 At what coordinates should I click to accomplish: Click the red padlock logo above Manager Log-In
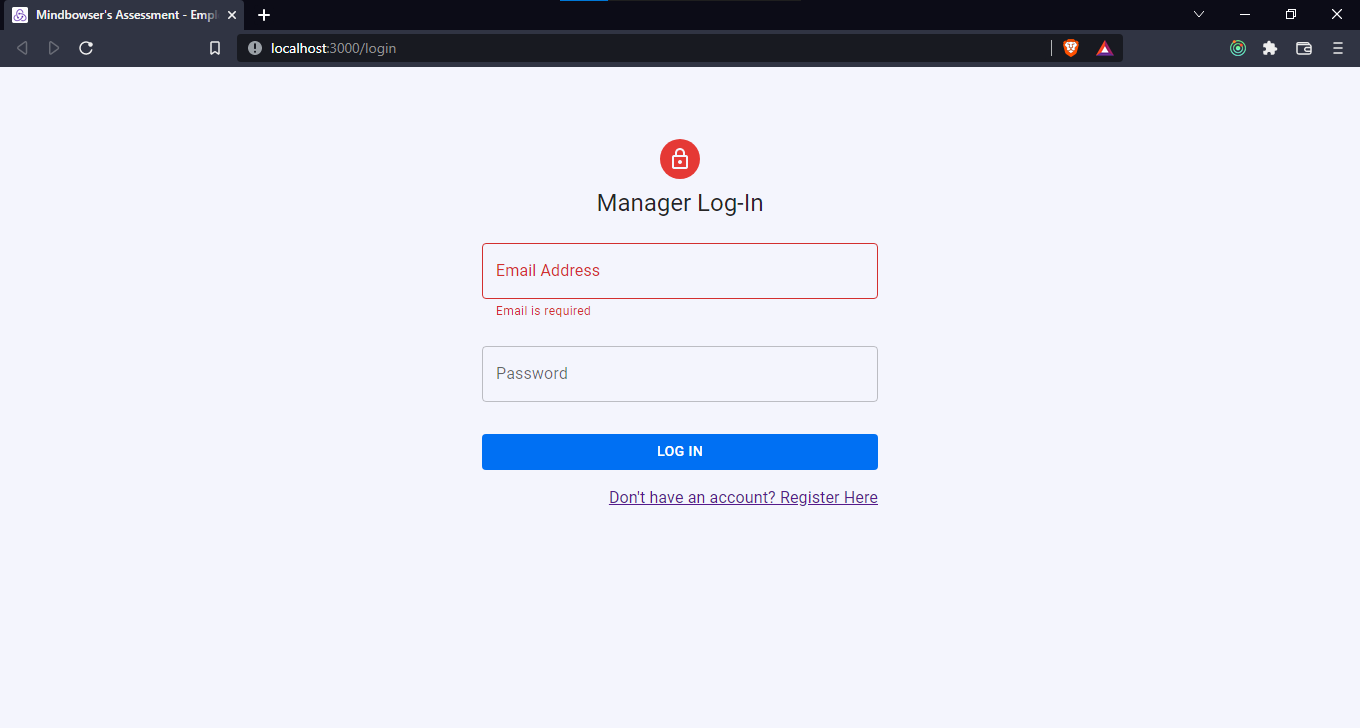click(x=679, y=158)
